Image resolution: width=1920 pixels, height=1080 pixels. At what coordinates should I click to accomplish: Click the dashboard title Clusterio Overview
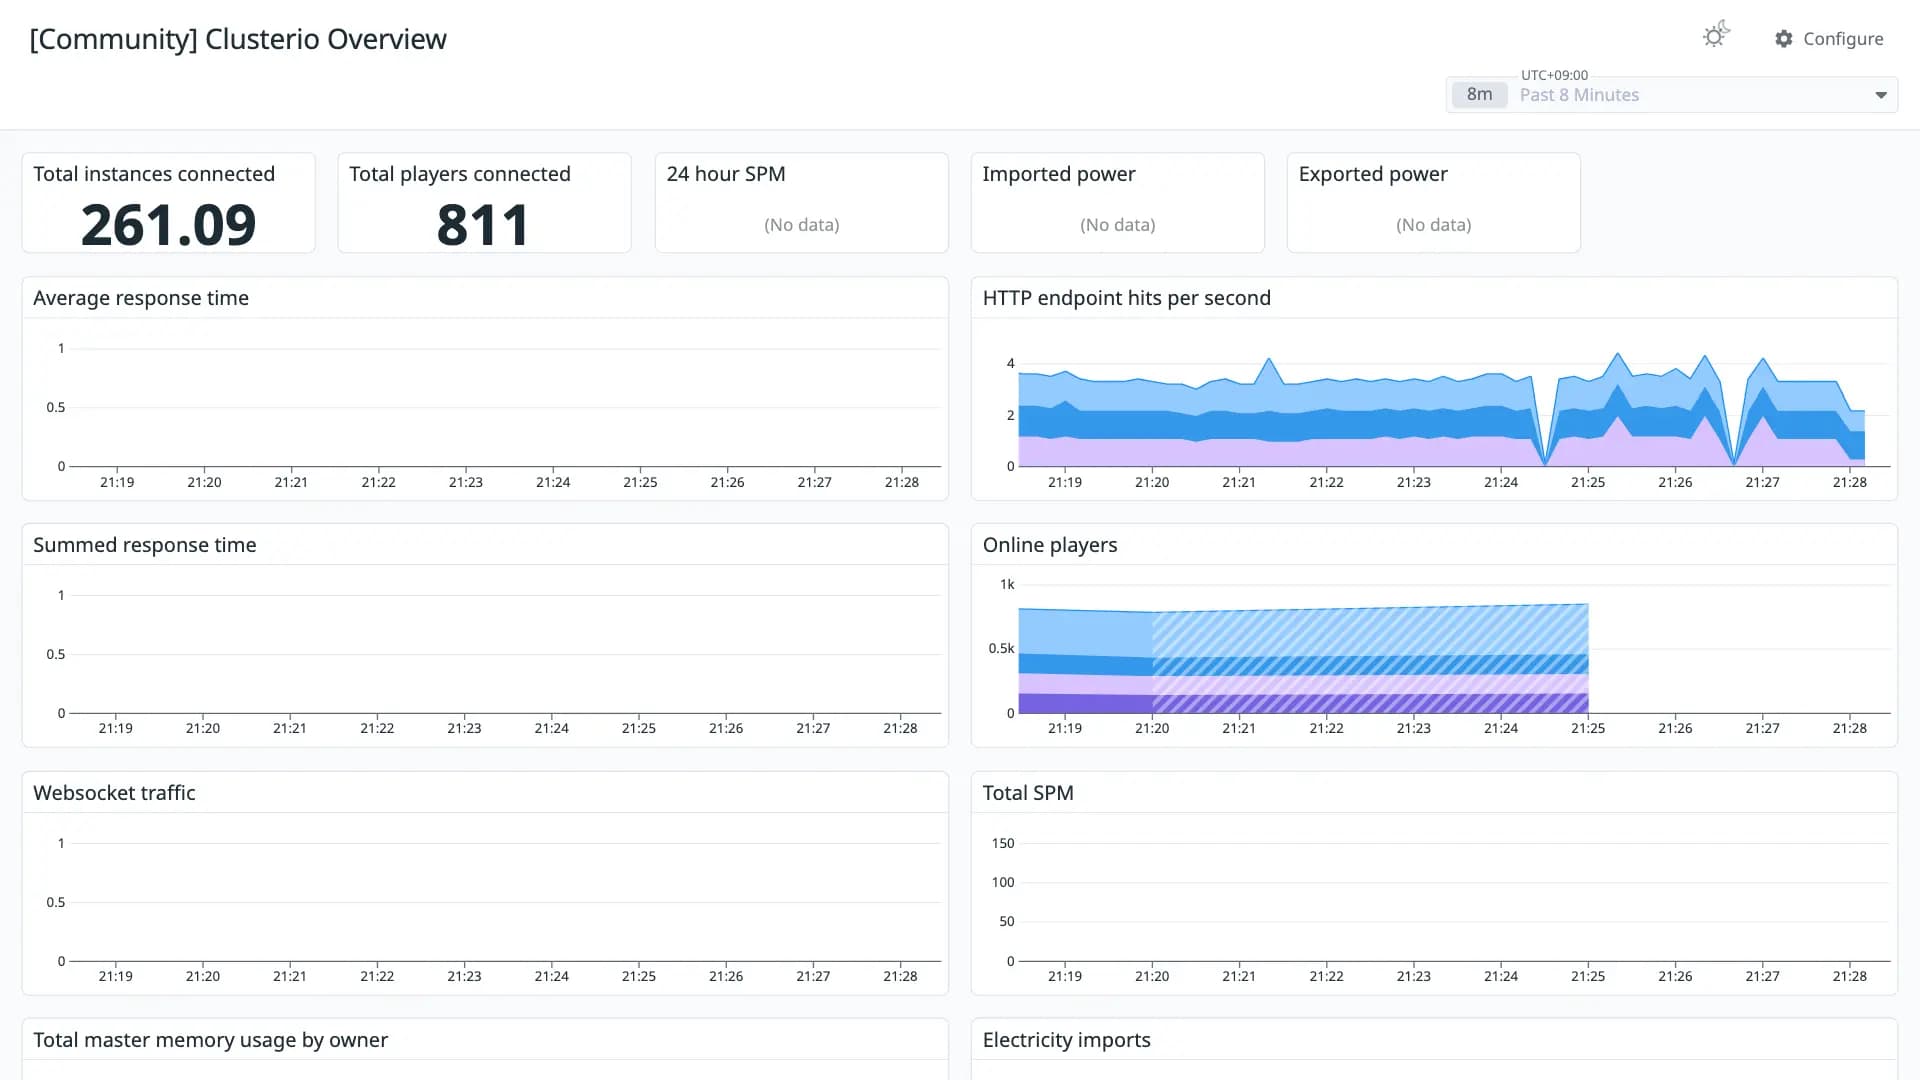(238, 39)
